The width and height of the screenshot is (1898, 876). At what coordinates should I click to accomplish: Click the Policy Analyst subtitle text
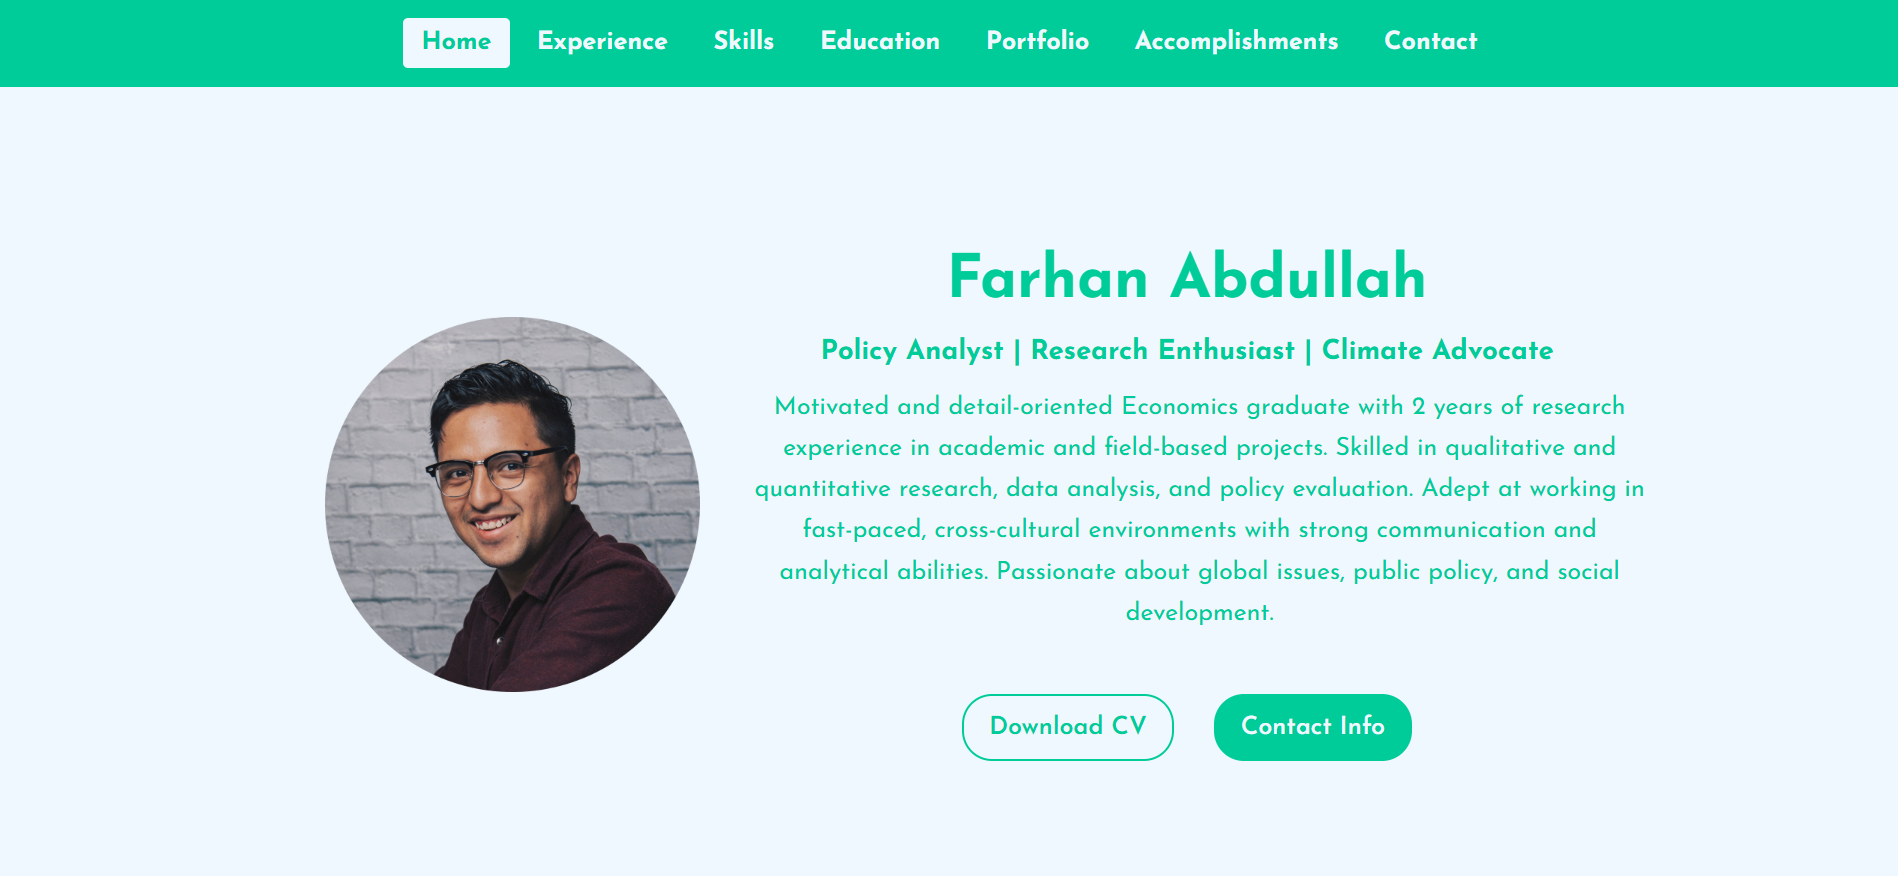(x=912, y=350)
